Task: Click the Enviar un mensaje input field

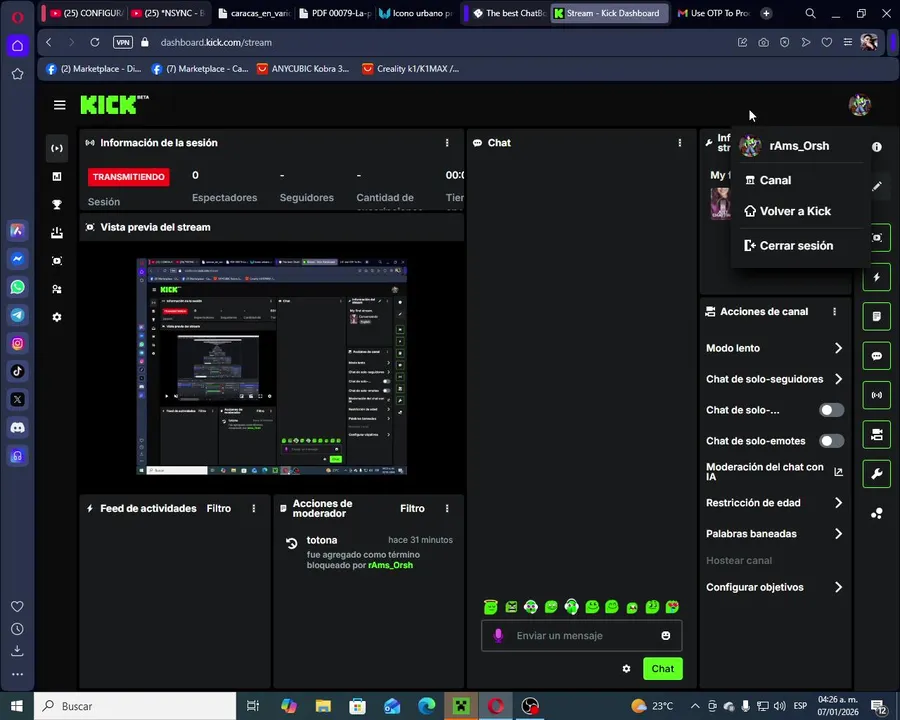Action: click(581, 636)
